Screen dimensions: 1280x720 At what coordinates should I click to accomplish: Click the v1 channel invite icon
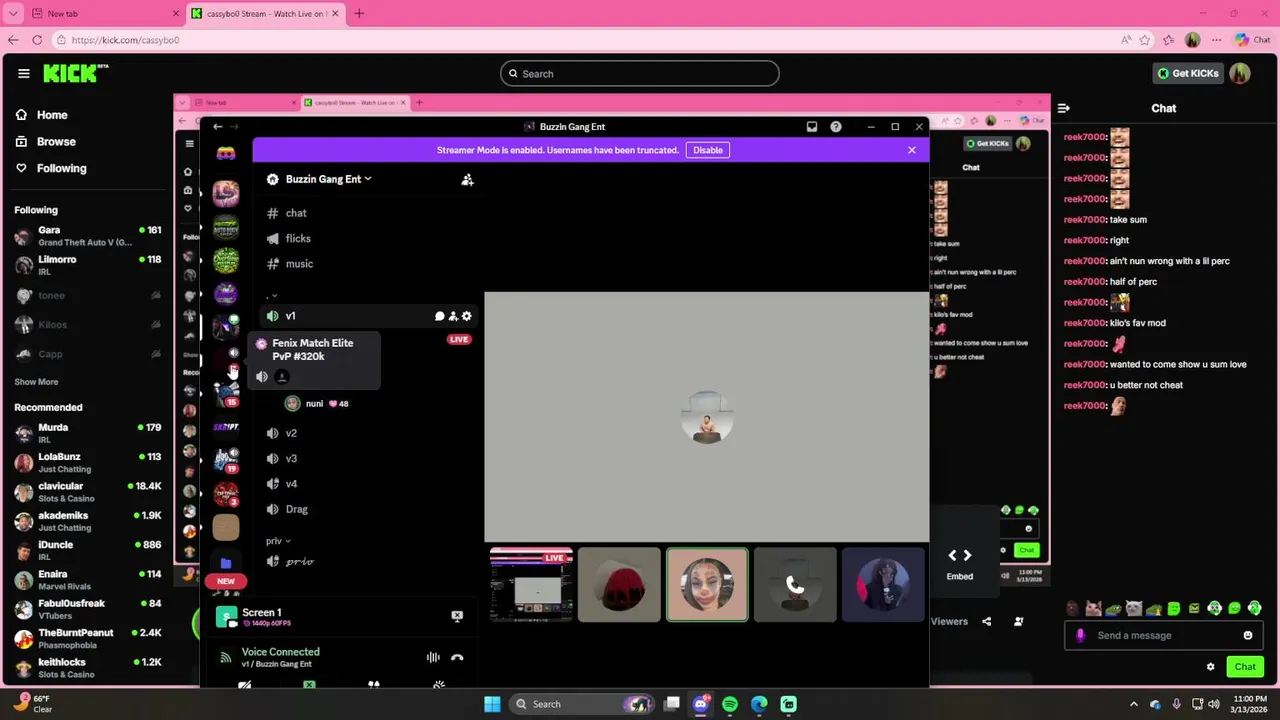pos(453,316)
